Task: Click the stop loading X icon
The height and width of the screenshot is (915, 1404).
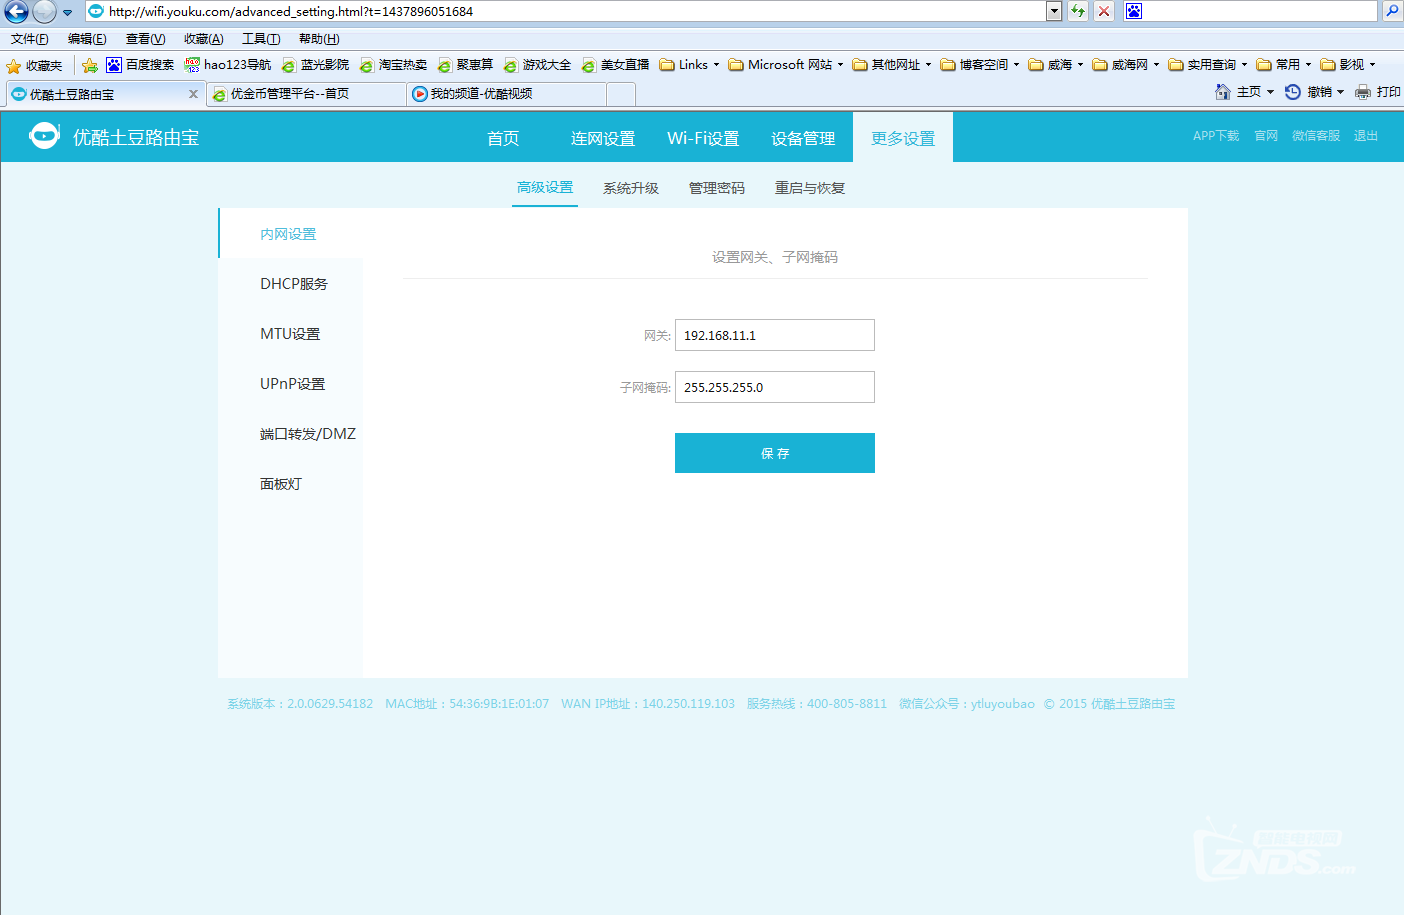Action: 1104,11
